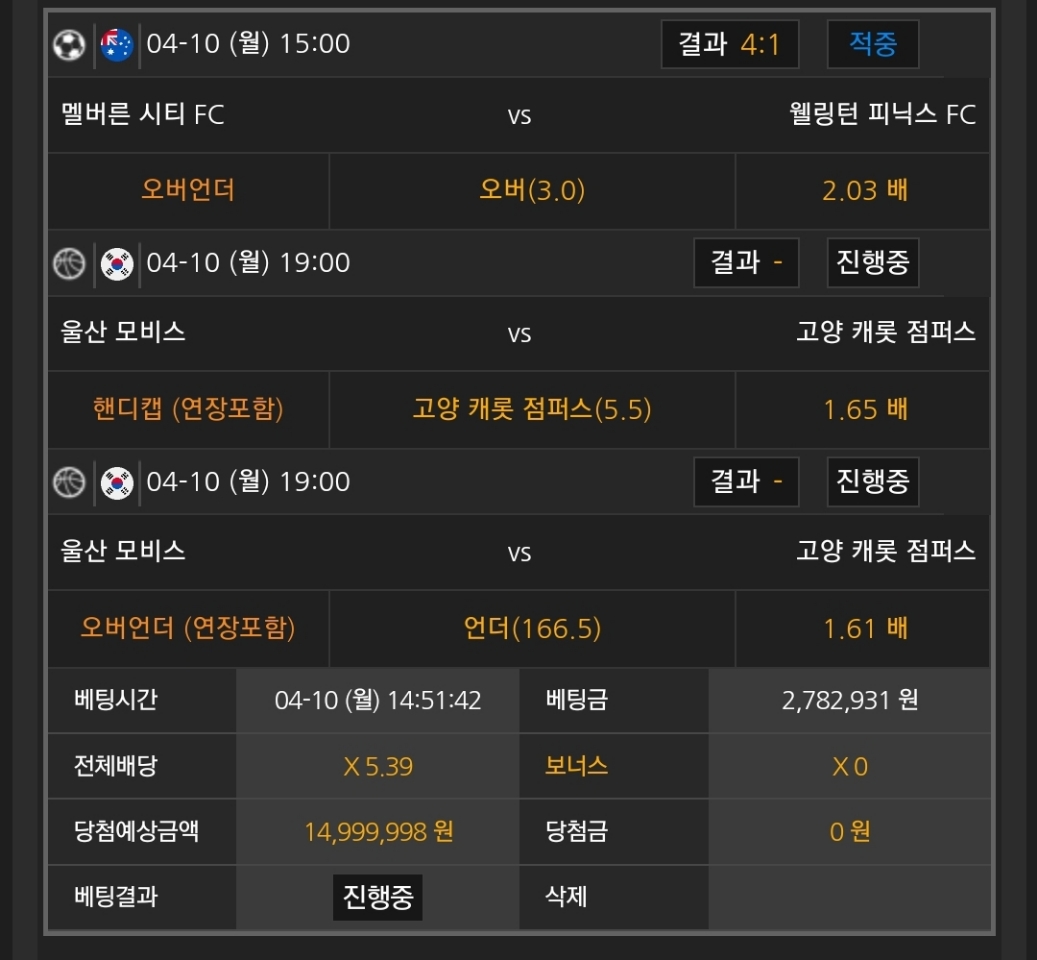Click the 2.03 배 odds cell

pos(864,190)
